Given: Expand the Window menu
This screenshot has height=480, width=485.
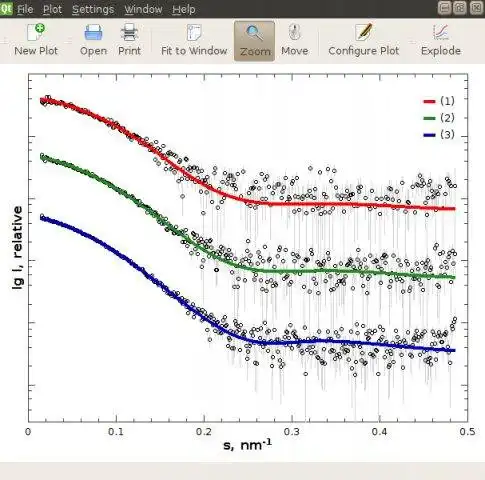Looking at the screenshot, I should 143,9.
